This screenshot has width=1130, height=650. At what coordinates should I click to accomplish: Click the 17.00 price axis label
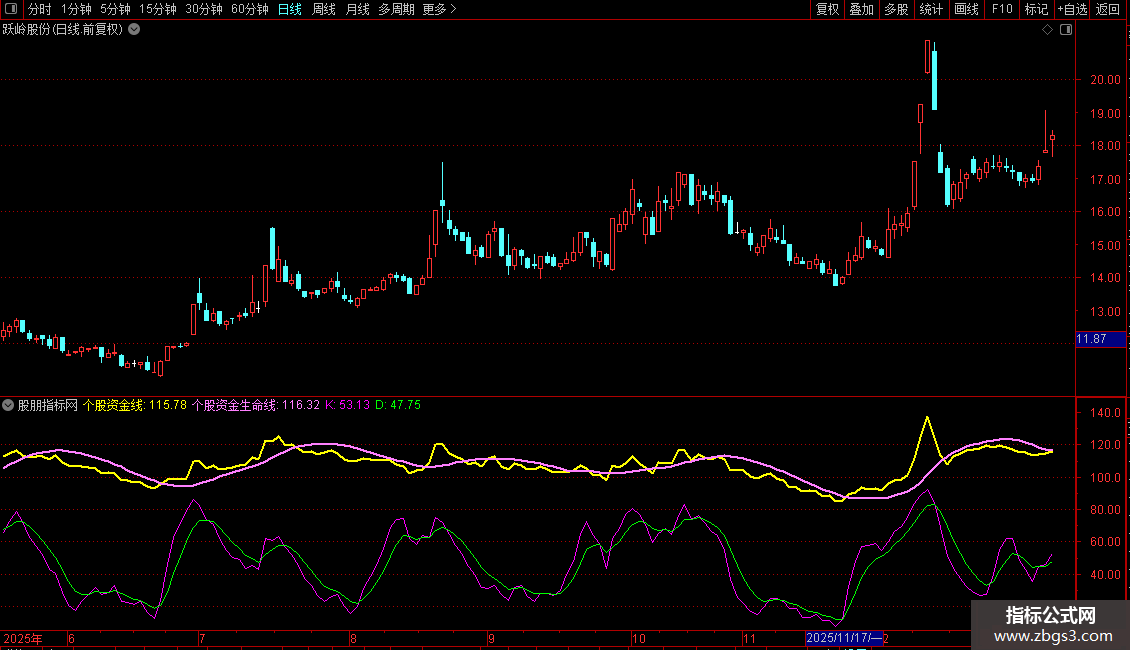pos(1105,179)
